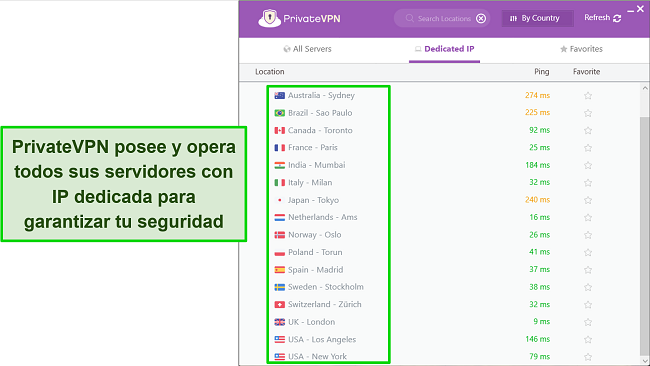The height and width of the screenshot is (366, 650).
Task: Favorite the Canada - Toronto star
Action: coord(587,131)
